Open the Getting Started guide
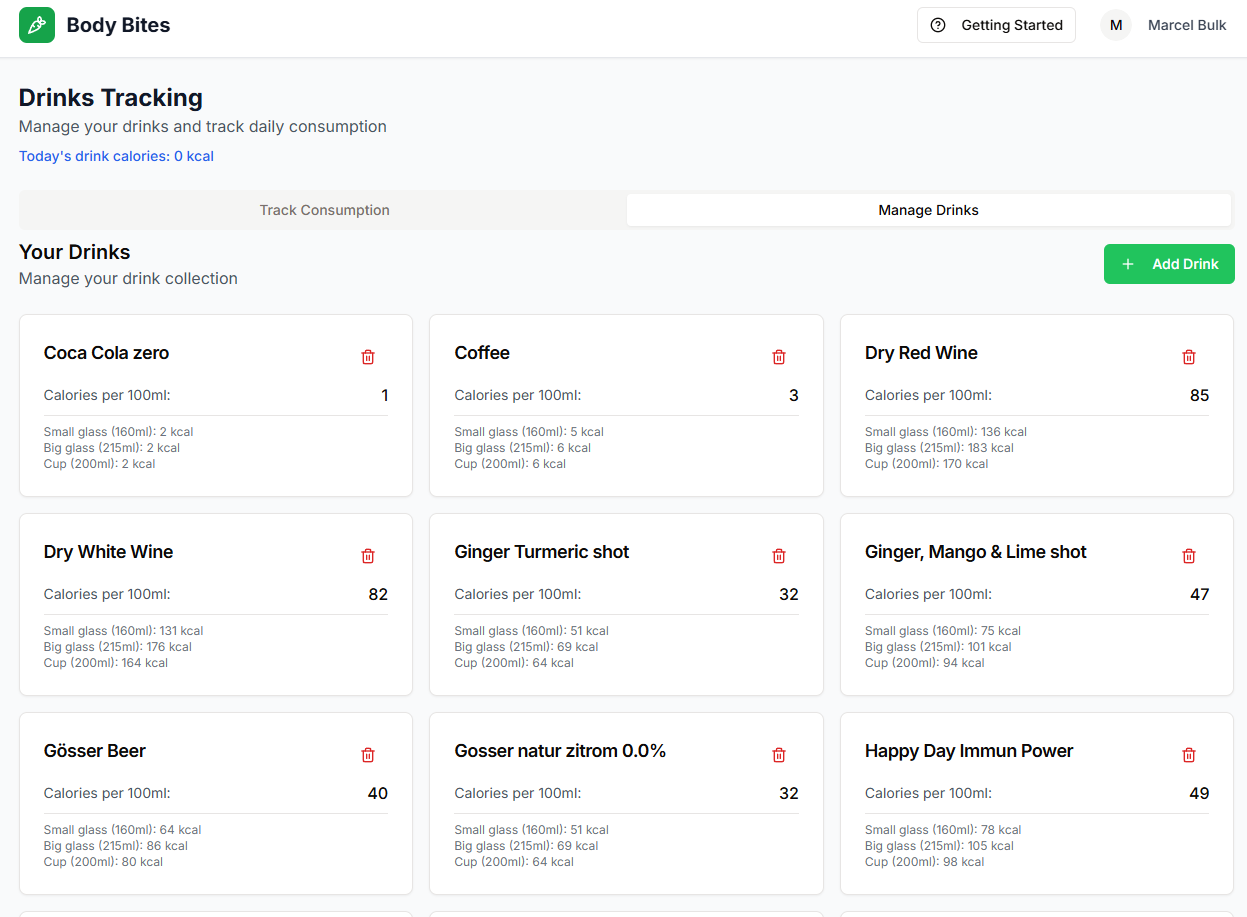 pos(996,25)
